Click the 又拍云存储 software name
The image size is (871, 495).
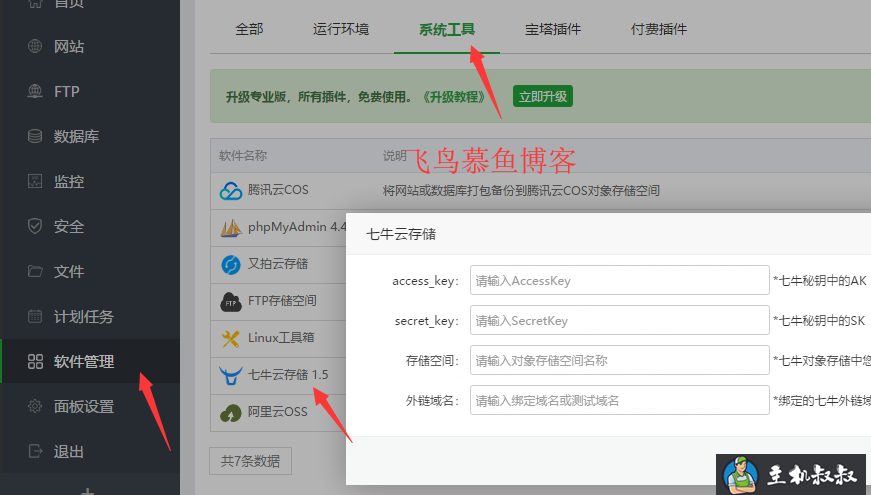click(x=278, y=263)
